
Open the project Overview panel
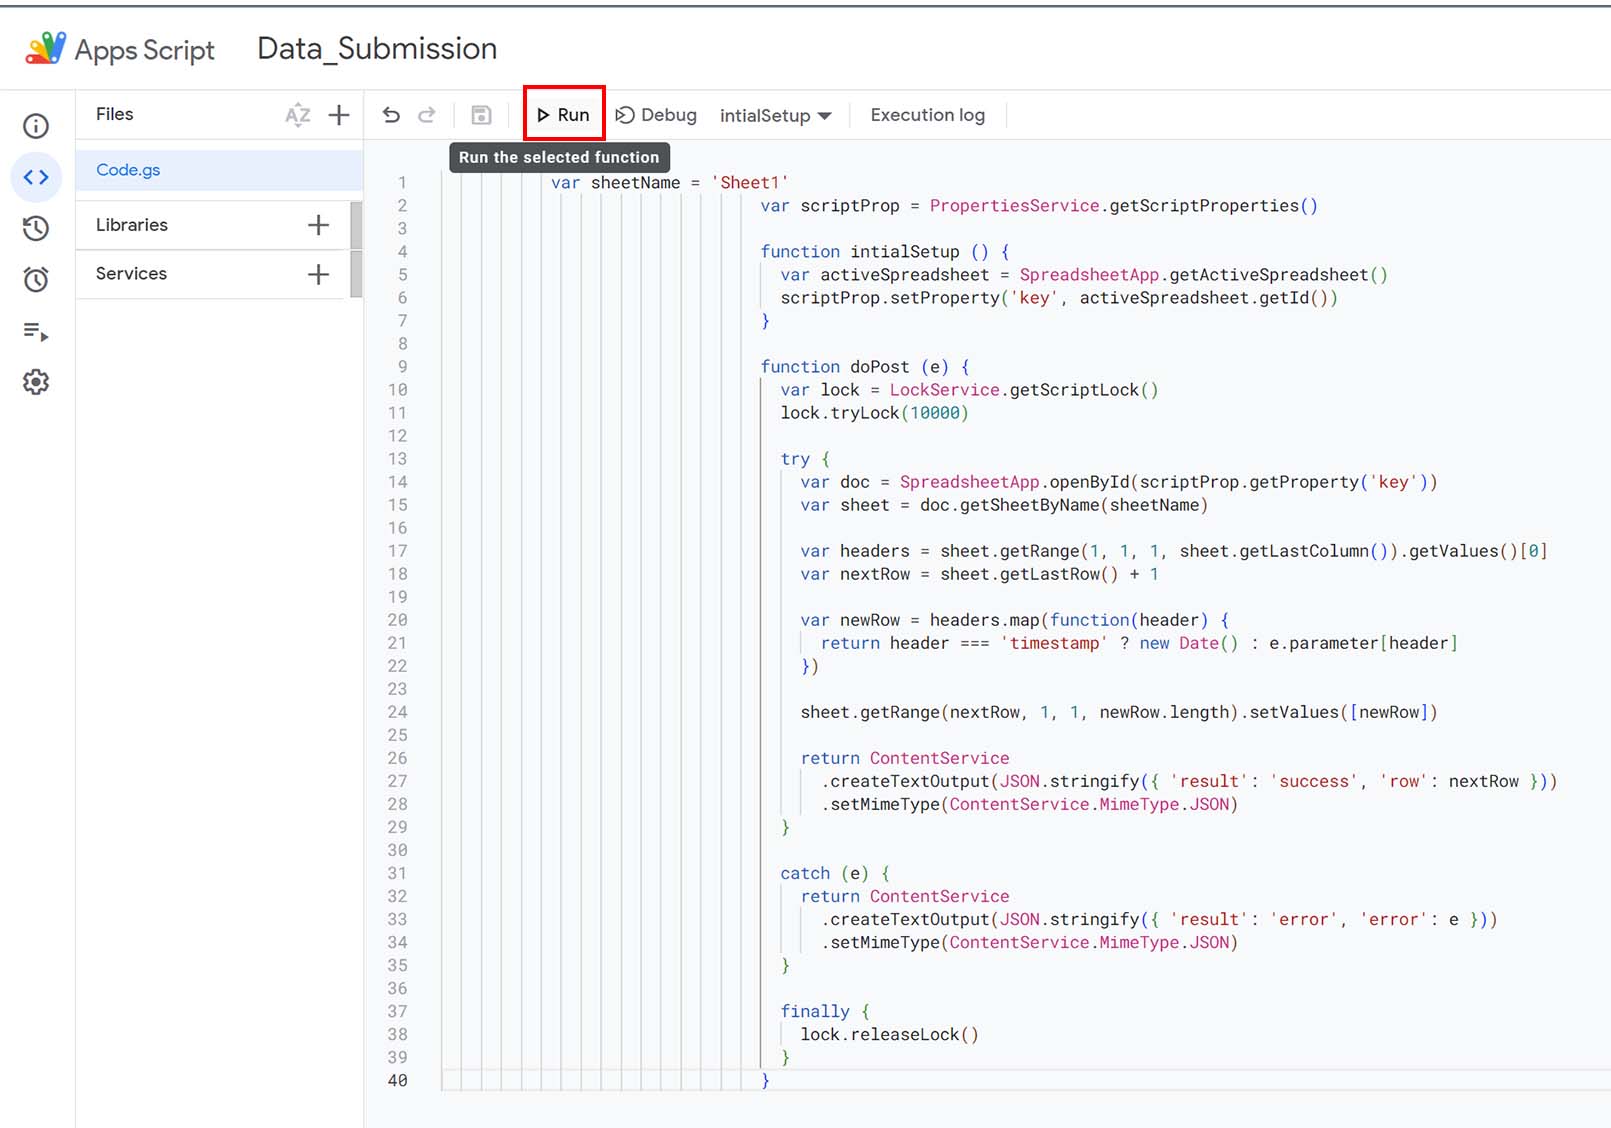(36, 126)
